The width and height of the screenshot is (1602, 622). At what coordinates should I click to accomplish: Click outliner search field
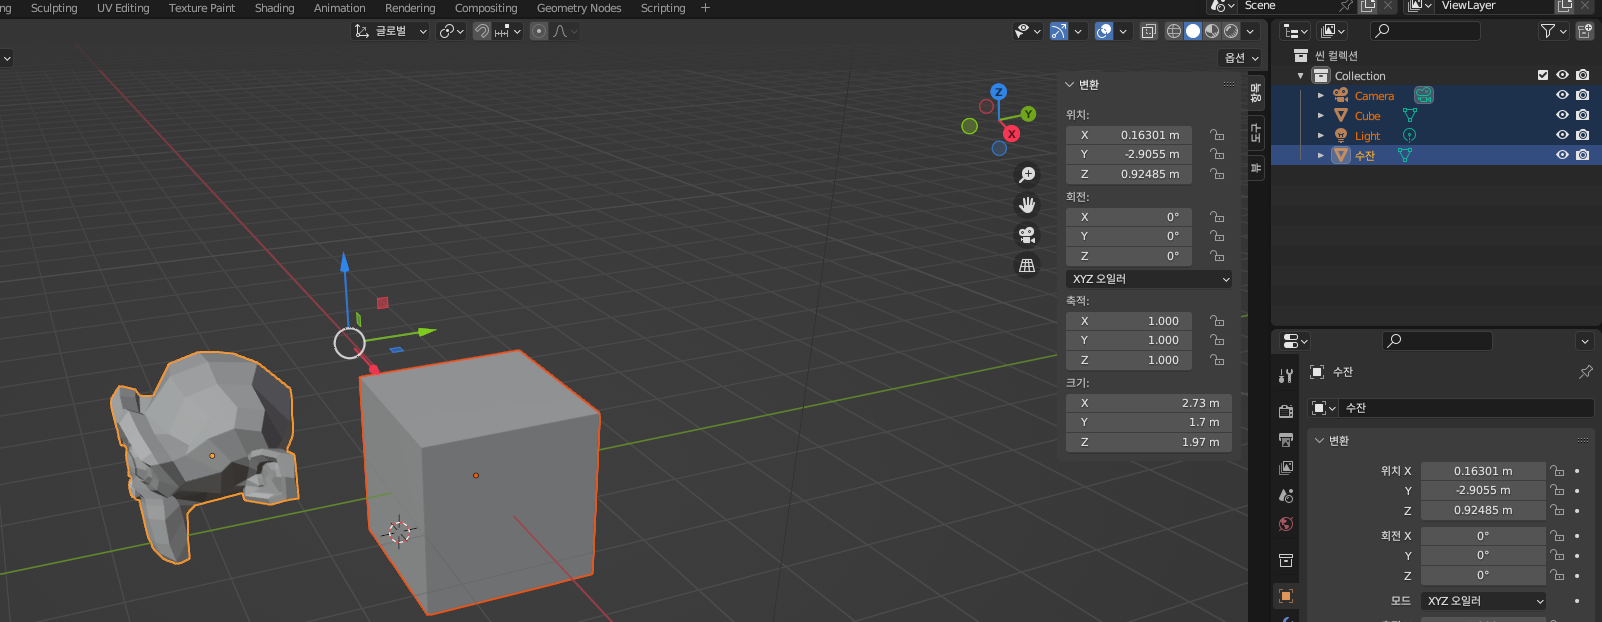pos(1424,31)
